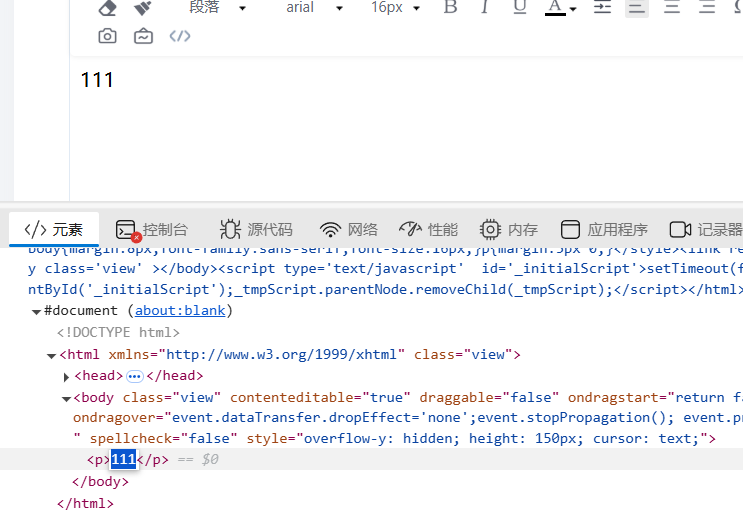Open the 源代码 sources tab
This screenshot has width=743, height=512.
coord(257,229)
